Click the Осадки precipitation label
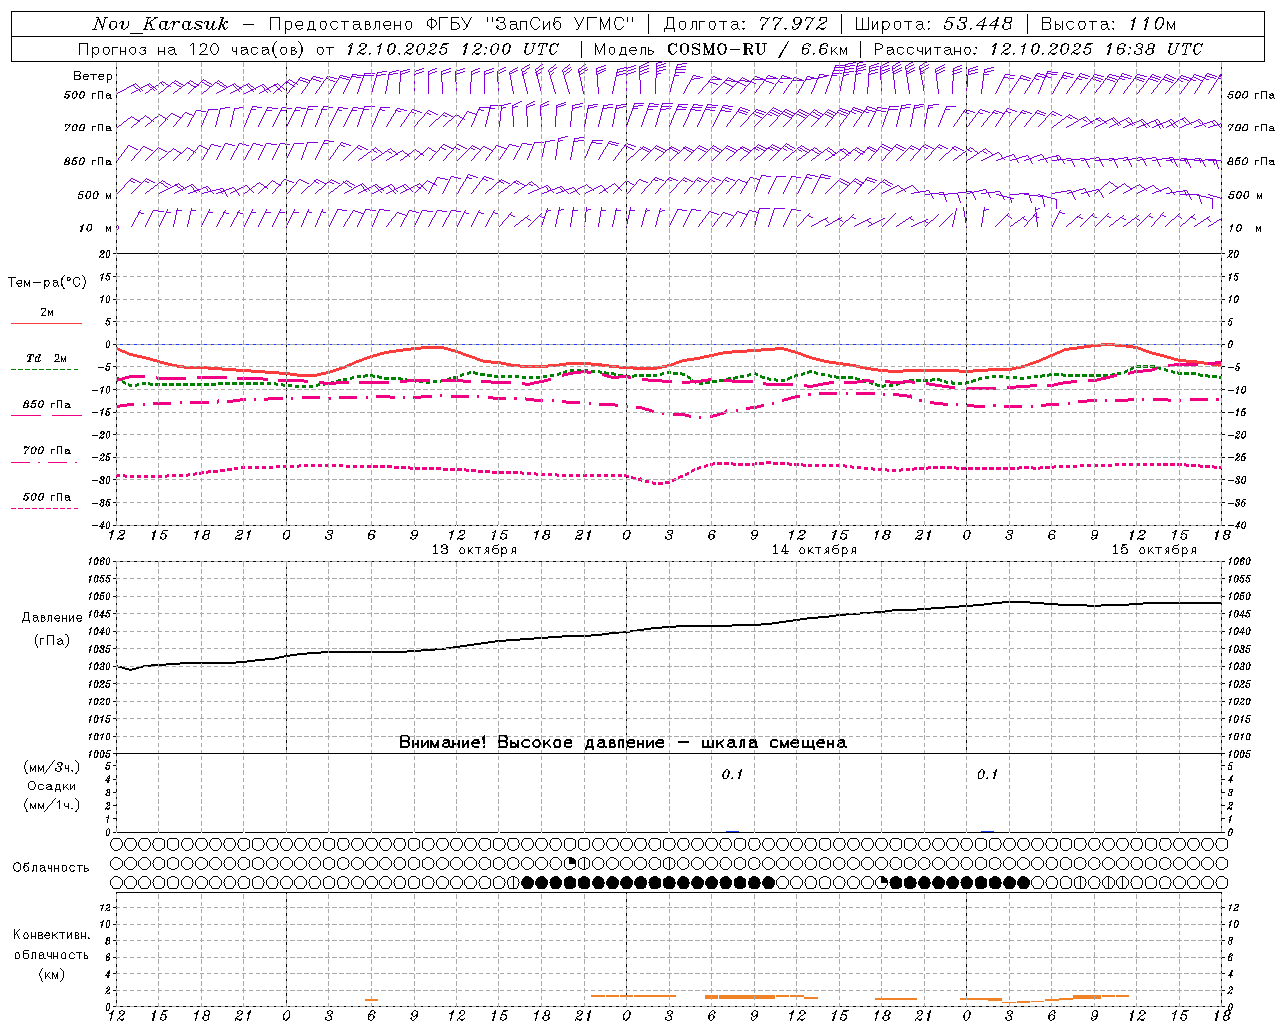 pyautogui.click(x=52, y=786)
